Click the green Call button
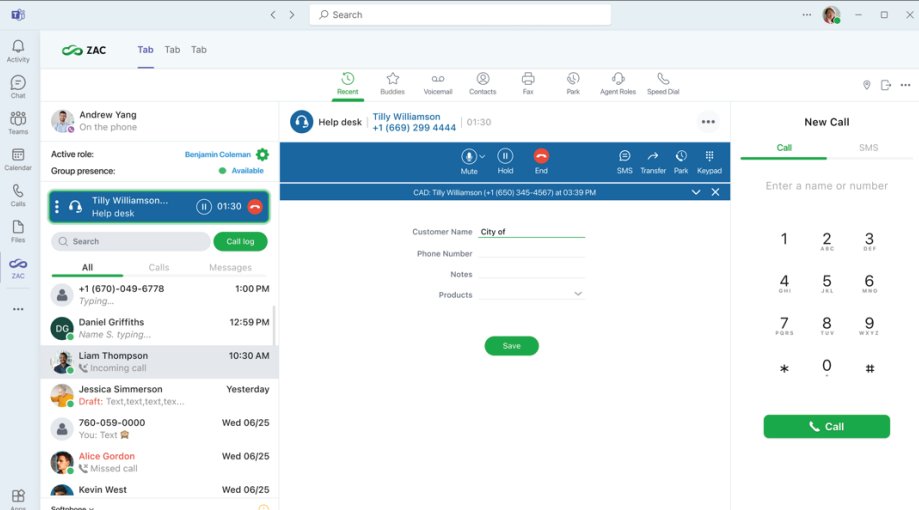Viewport: 919px width, 510px height. click(x=826, y=427)
